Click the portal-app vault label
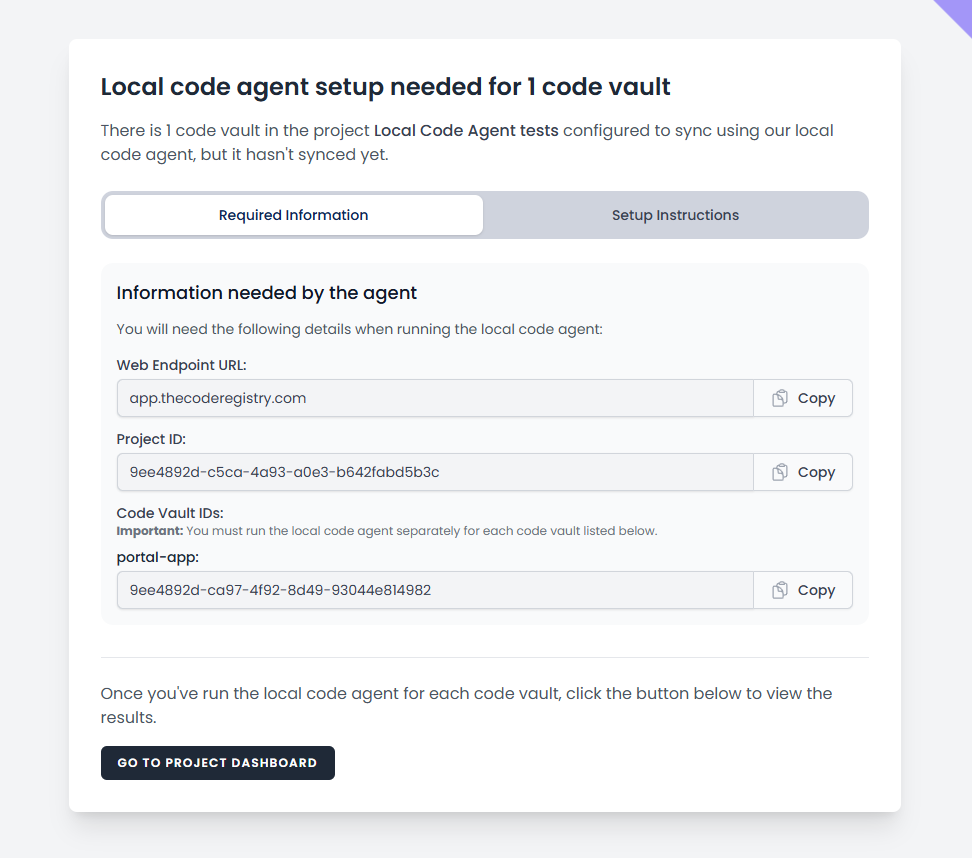The height and width of the screenshot is (858, 972). click(157, 557)
